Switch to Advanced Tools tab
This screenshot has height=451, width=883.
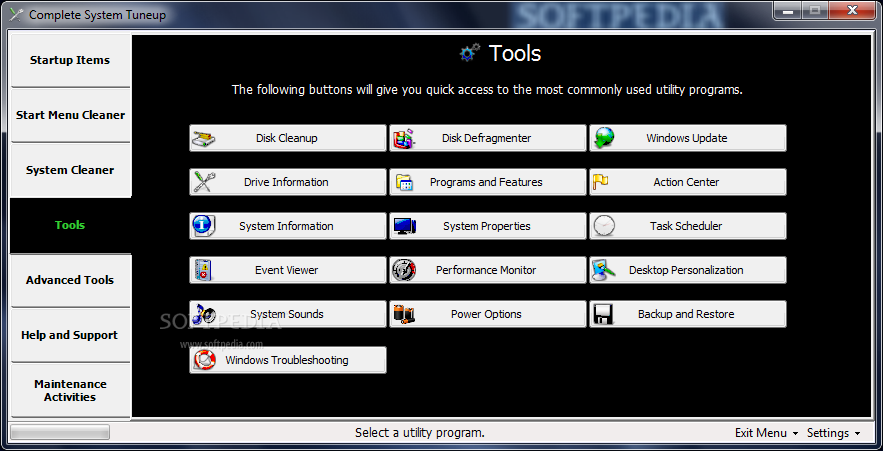[x=70, y=280]
